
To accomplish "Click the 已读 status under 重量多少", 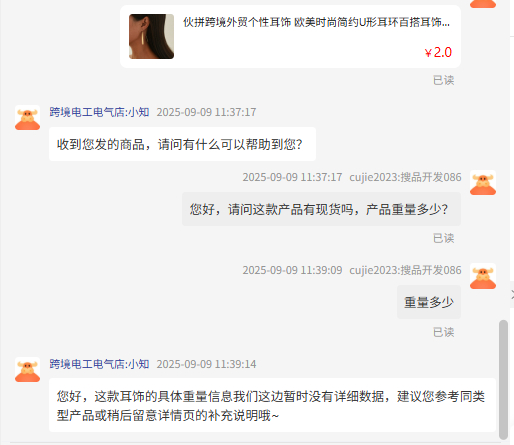I will [x=443, y=332].
